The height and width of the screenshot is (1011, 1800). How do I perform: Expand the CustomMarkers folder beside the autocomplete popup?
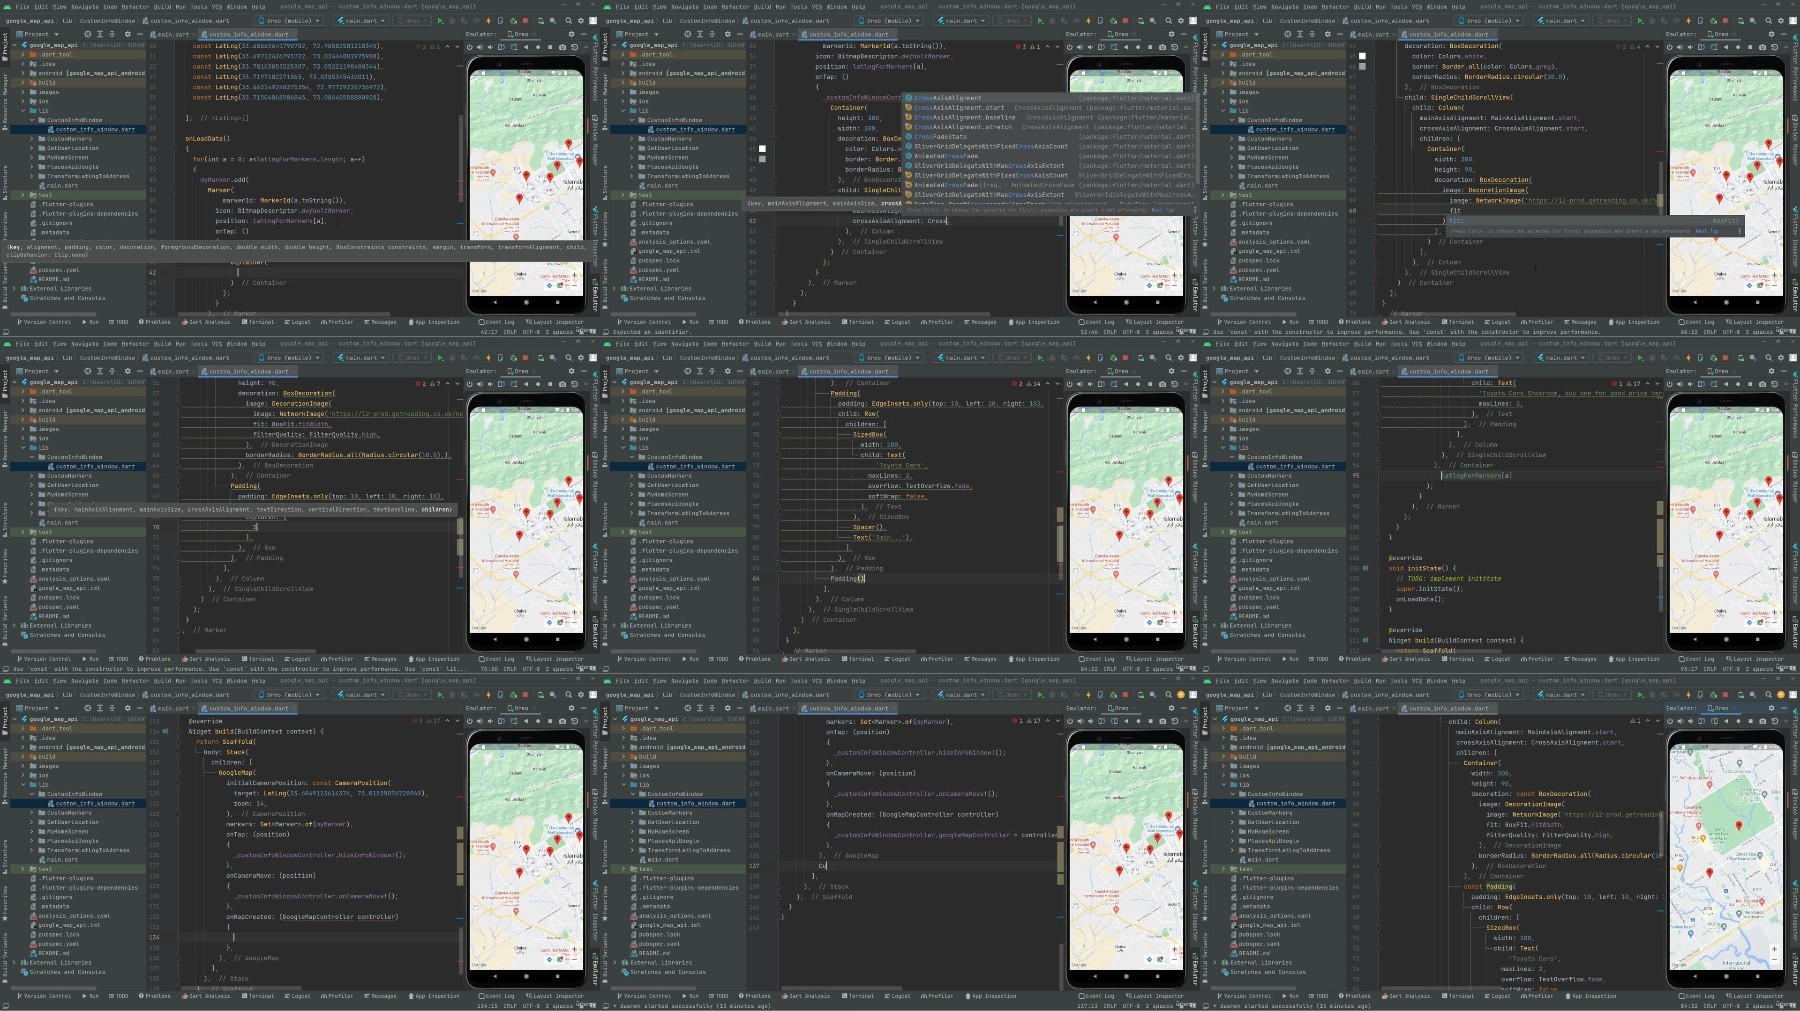click(x=632, y=139)
